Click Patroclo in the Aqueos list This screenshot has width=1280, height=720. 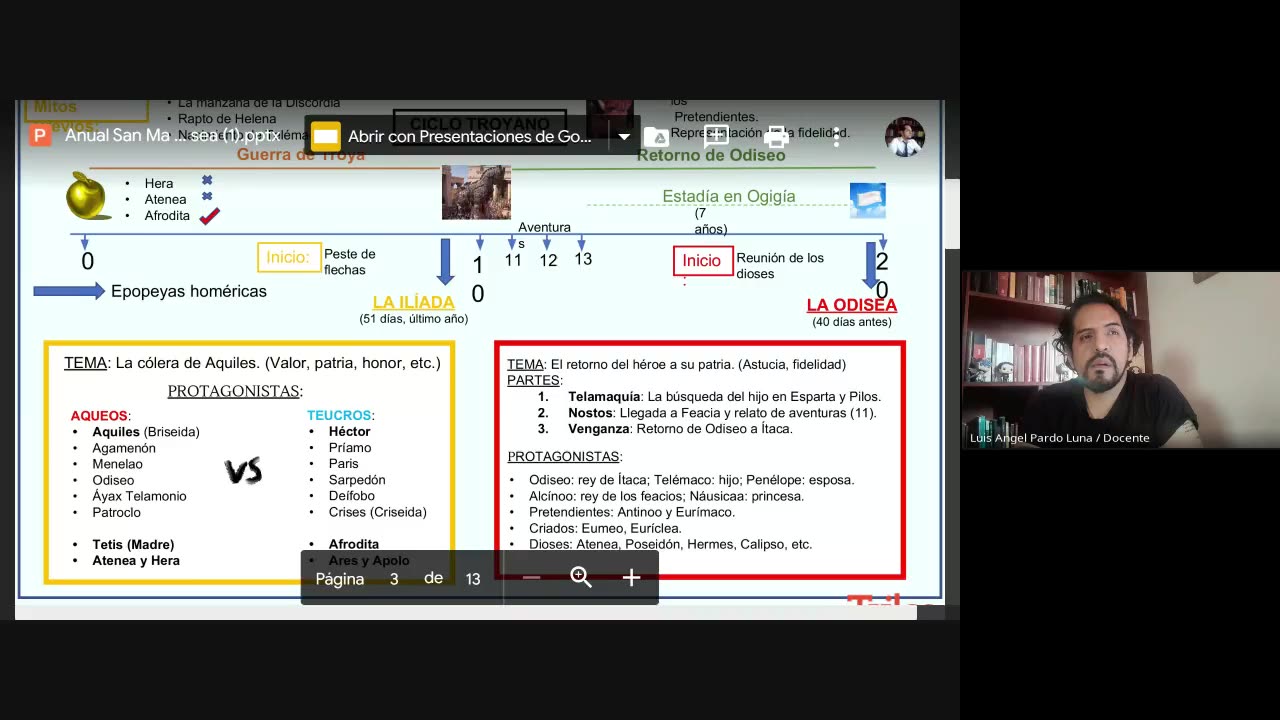[116, 512]
